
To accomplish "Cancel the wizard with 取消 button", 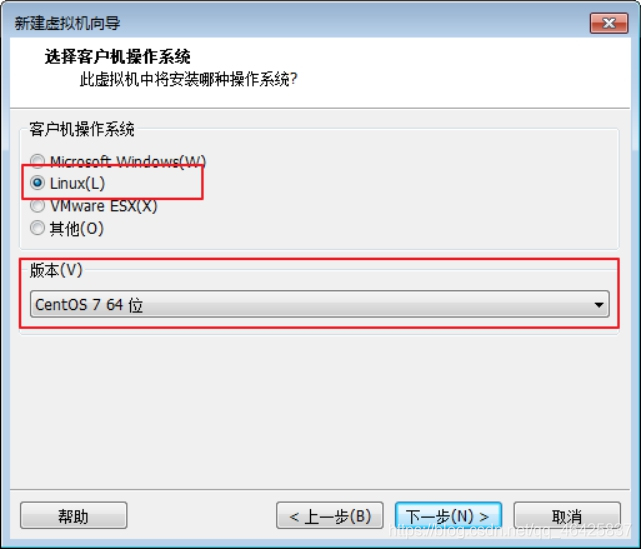I will pos(567,516).
